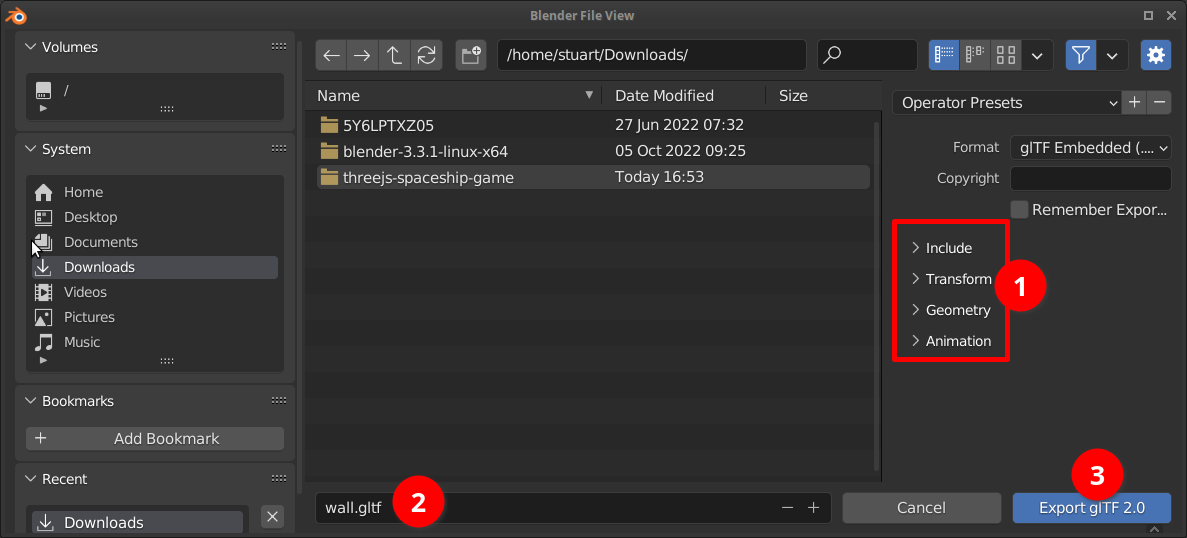The width and height of the screenshot is (1187, 538).
Task: Collapse the Recent panel
Action: [x=30, y=479]
